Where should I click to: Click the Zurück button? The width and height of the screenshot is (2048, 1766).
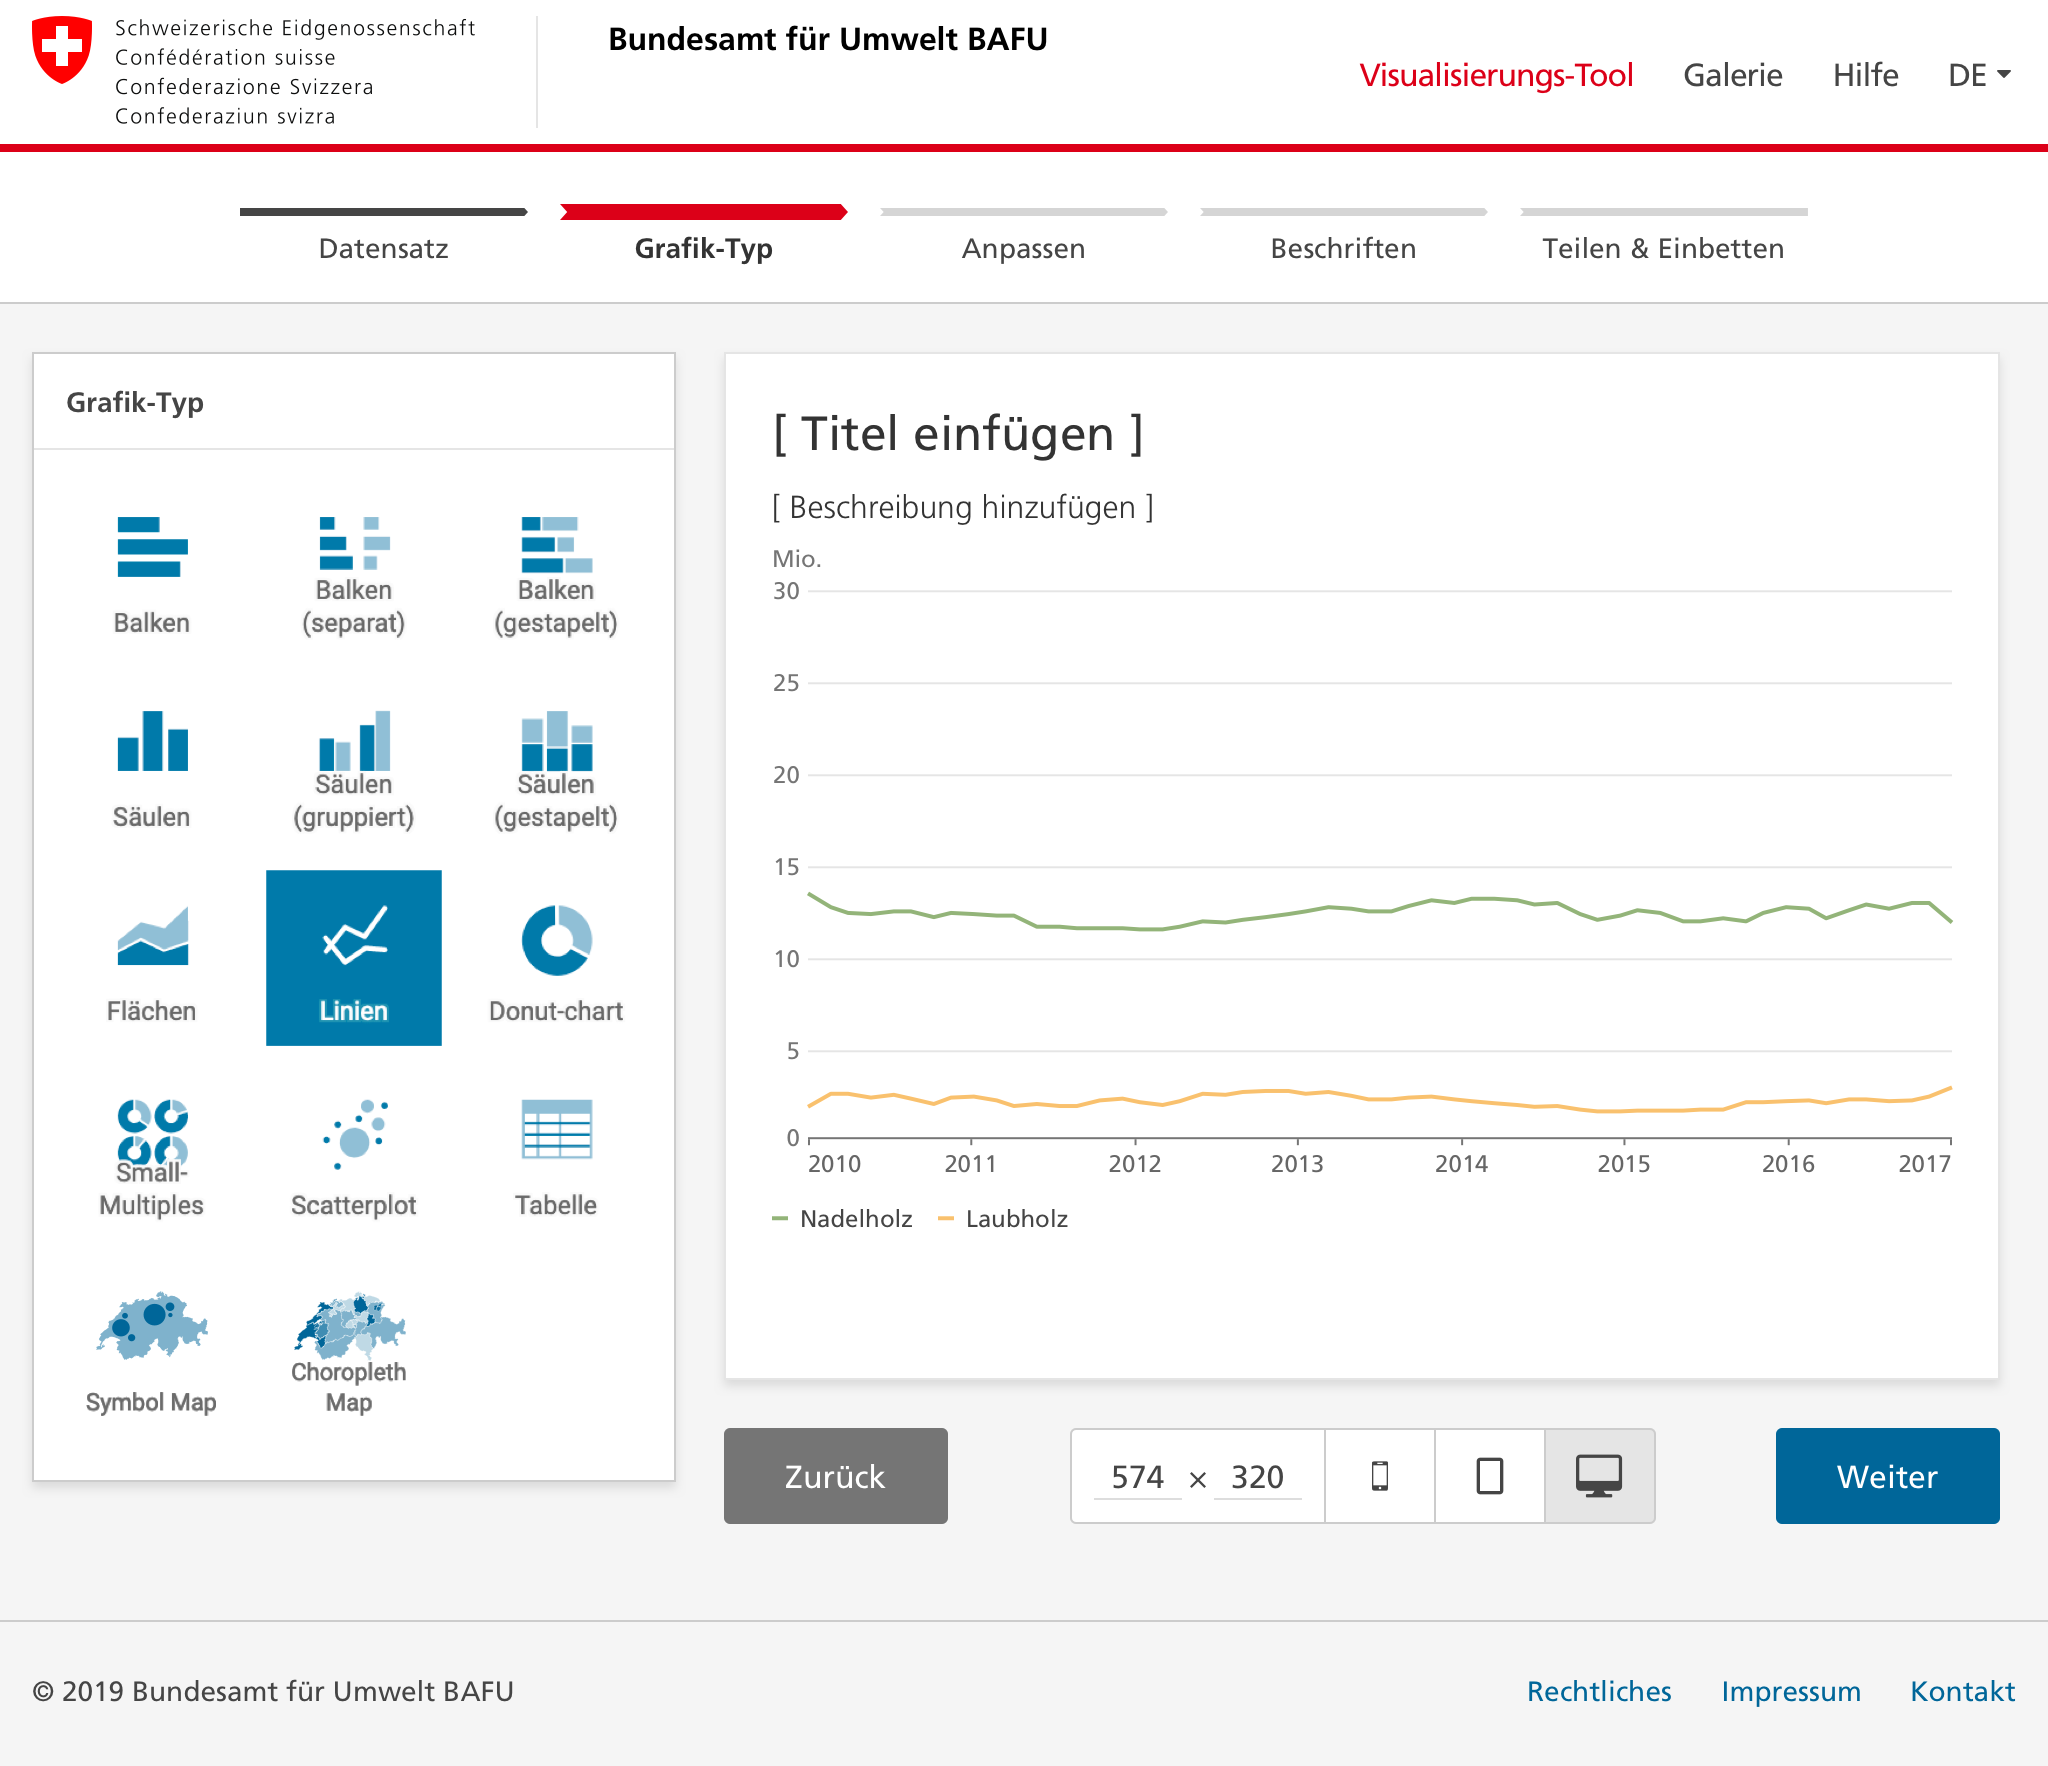pos(835,1476)
